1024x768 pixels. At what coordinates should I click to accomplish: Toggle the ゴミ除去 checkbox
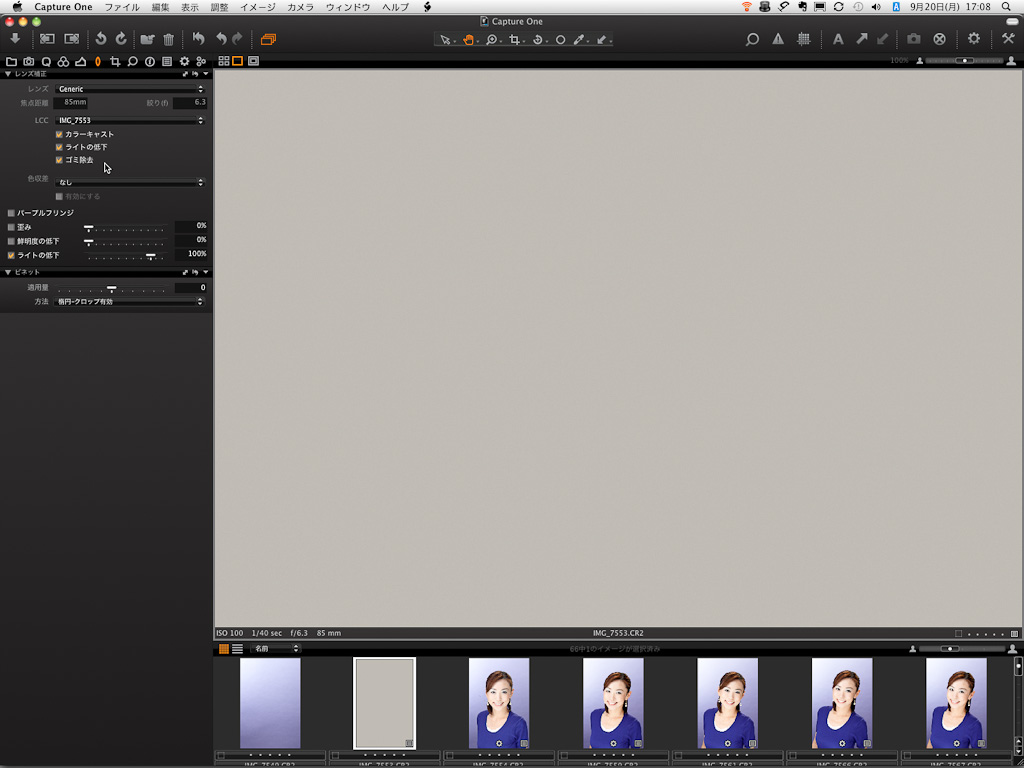[60, 160]
